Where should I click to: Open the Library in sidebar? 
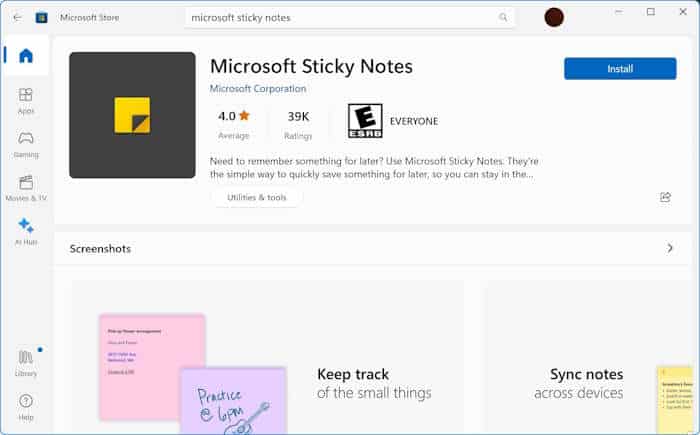(x=26, y=364)
